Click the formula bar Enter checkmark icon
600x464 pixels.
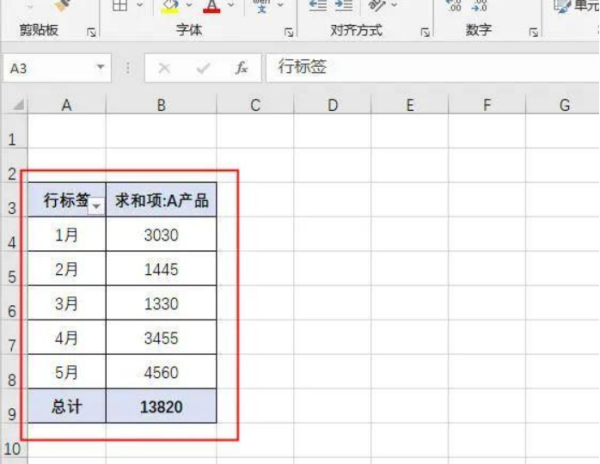click(x=203, y=68)
